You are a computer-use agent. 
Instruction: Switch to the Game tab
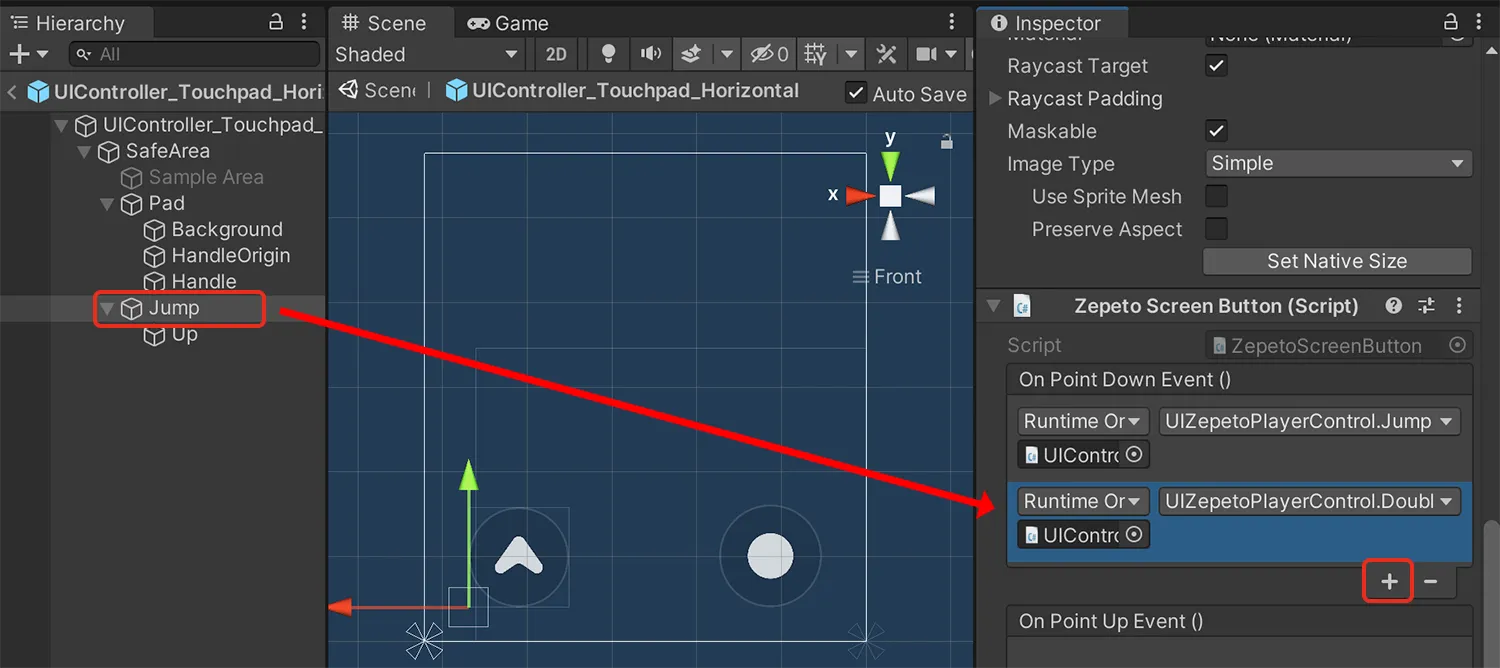click(509, 23)
